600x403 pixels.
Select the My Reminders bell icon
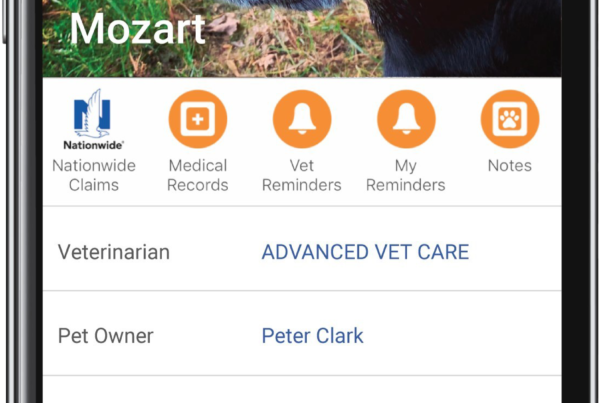(406, 119)
